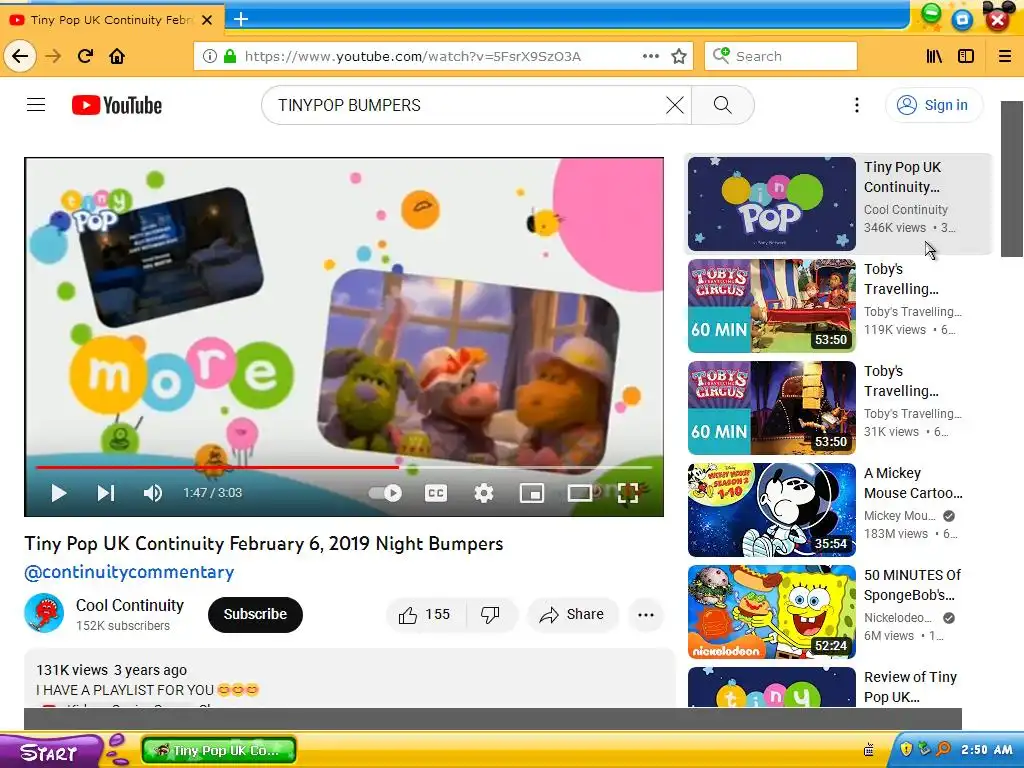1024x768 pixels.
Task: Close the Tiny Pop UK Continuity tab
Action: [x=207, y=20]
